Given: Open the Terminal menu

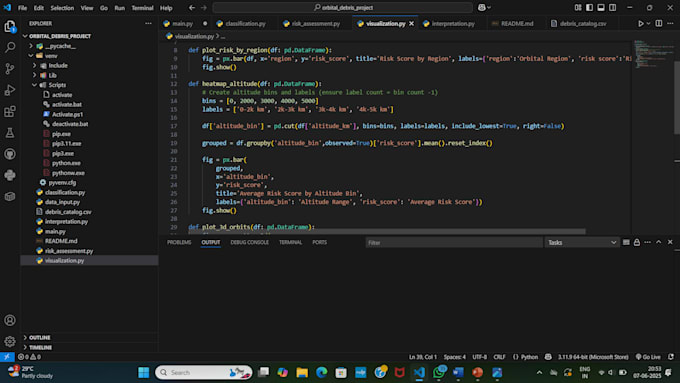Looking at the screenshot, I should [x=142, y=8].
